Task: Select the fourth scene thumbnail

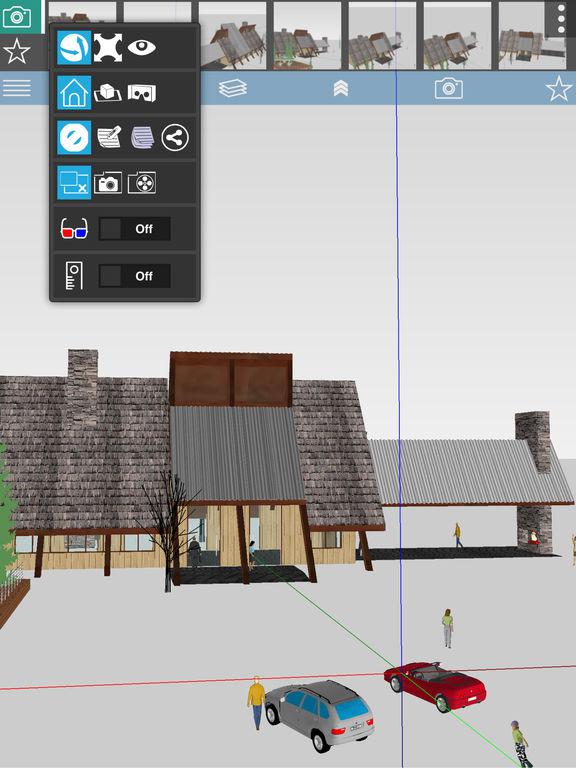Action: click(x=307, y=35)
